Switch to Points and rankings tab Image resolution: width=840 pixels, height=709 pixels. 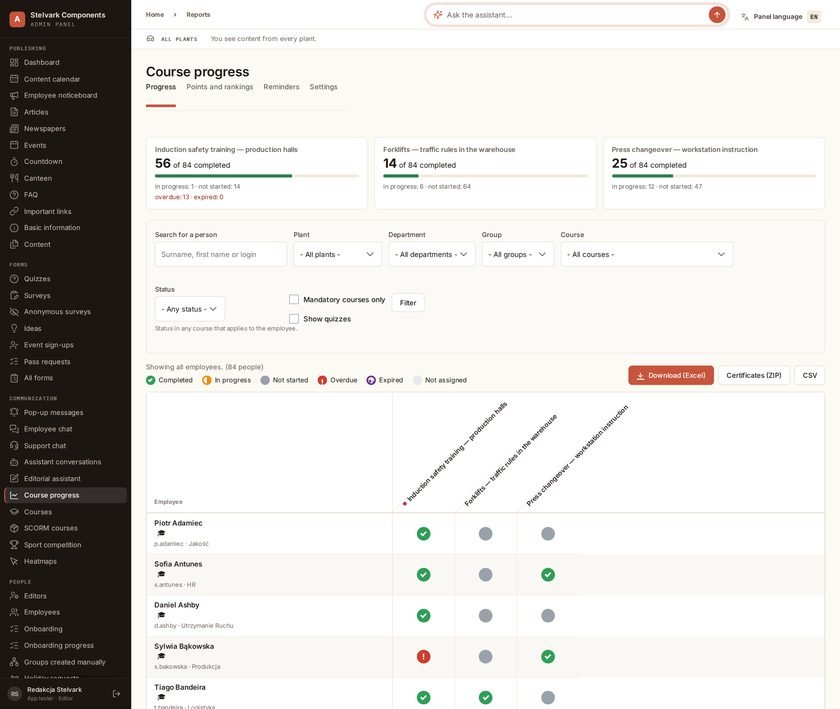pyautogui.click(x=220, y=87)
